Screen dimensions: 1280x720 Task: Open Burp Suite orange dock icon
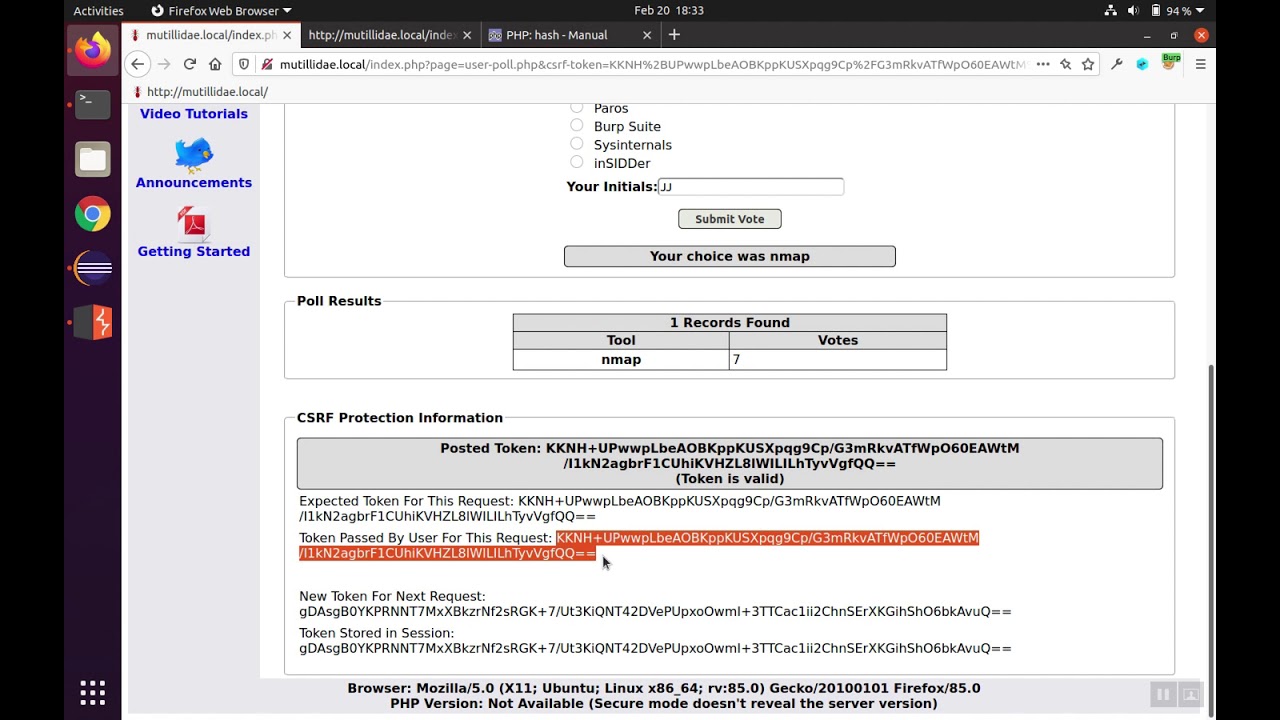pyautogui.click(x=93, y=322)
